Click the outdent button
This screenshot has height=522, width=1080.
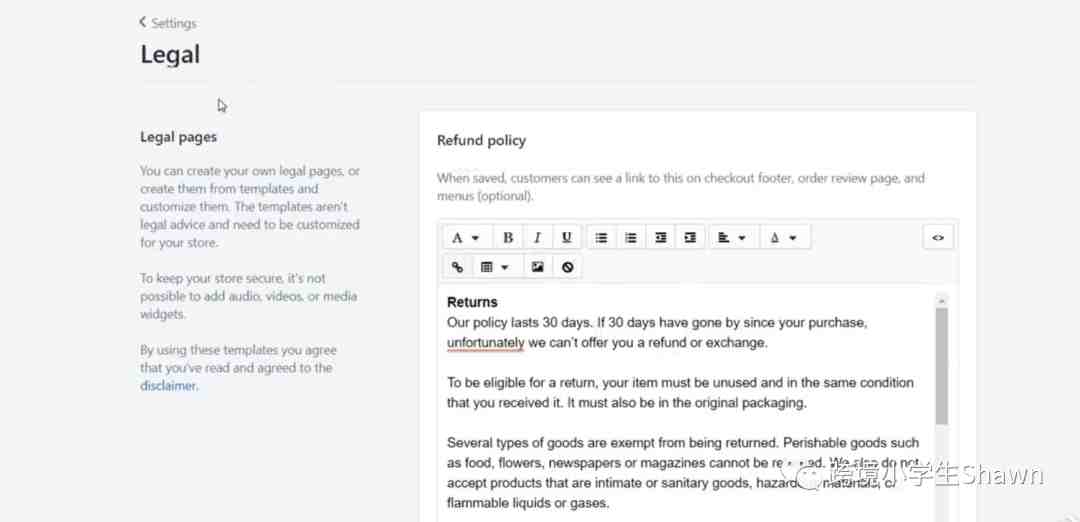pyautogui.click(x=660, y=238)
